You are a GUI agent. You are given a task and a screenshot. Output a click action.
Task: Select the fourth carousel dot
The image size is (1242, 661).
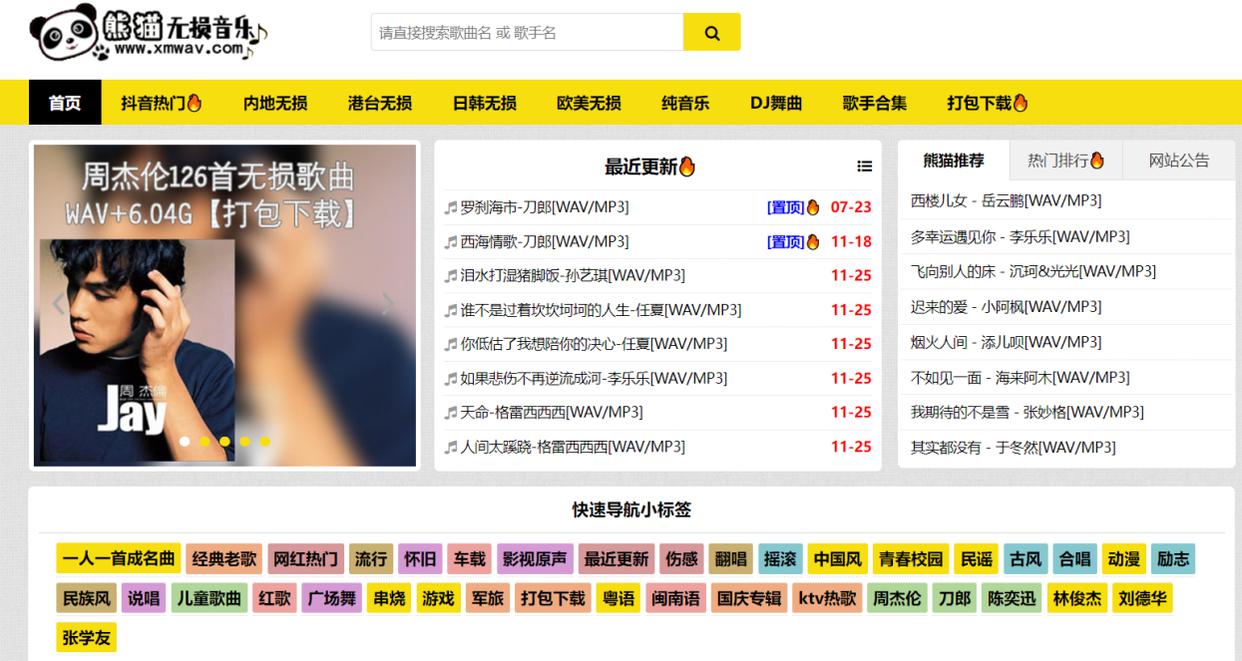[244, 441]
